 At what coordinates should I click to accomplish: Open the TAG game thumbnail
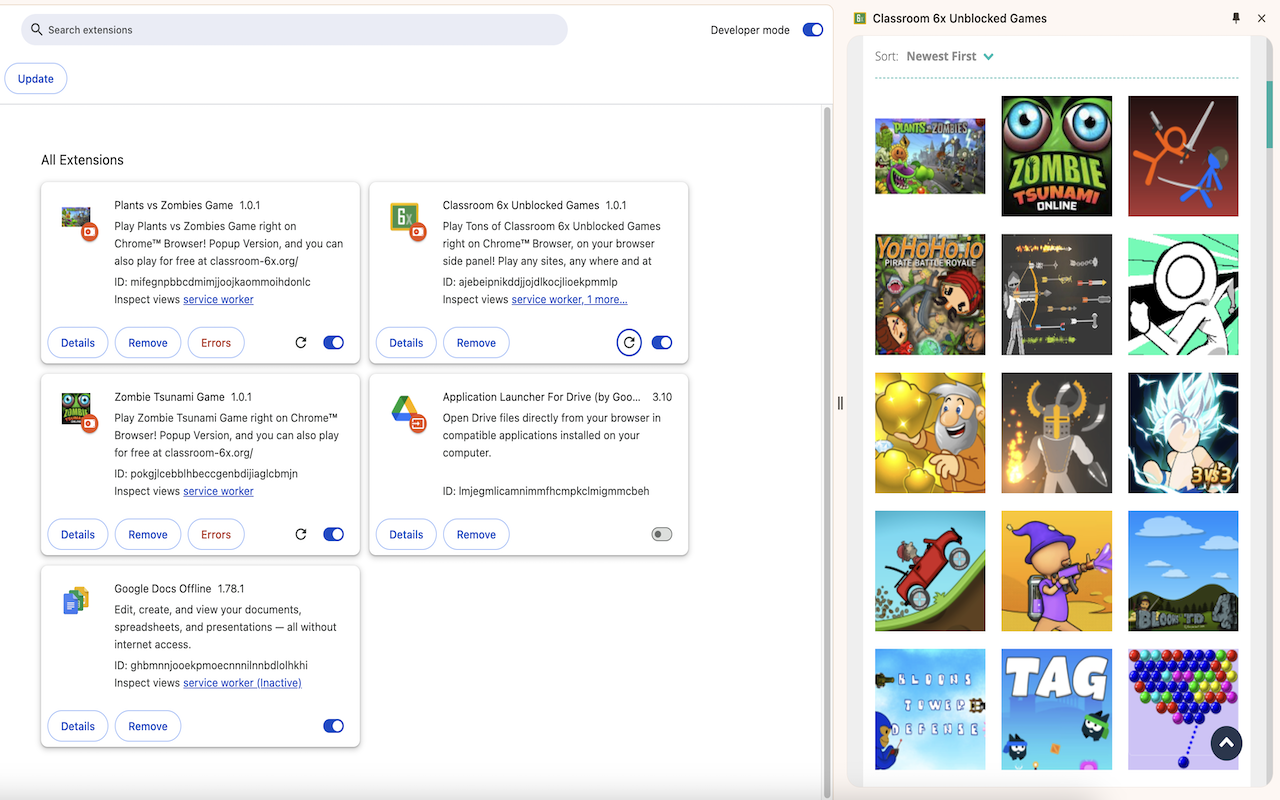(x=1057, y=709)
